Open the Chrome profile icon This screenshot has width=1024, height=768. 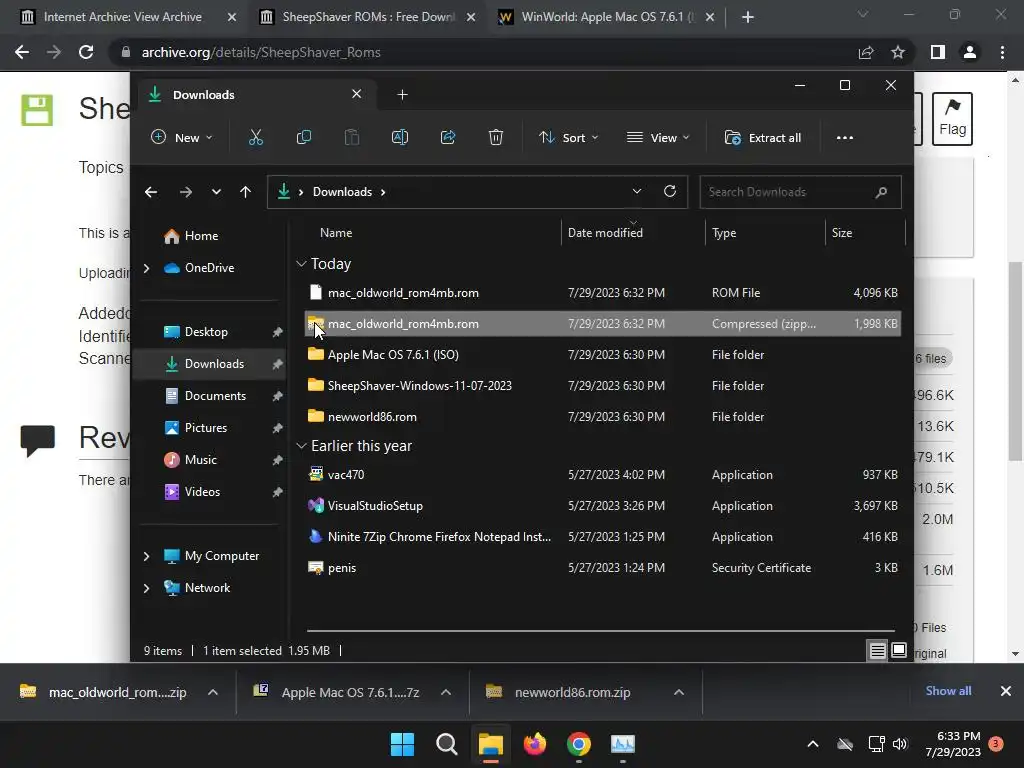[x=970, y=52]
